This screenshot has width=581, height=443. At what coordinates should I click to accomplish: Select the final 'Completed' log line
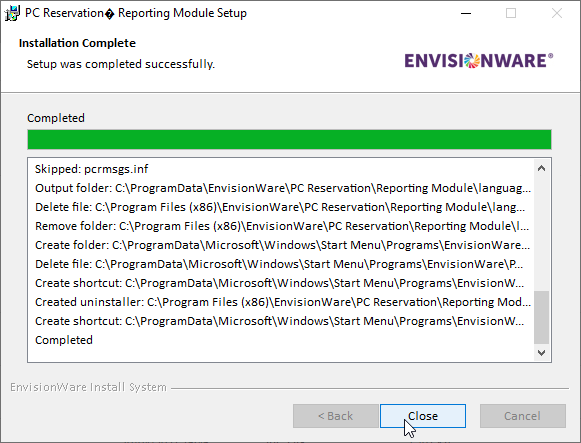[64, 340]
